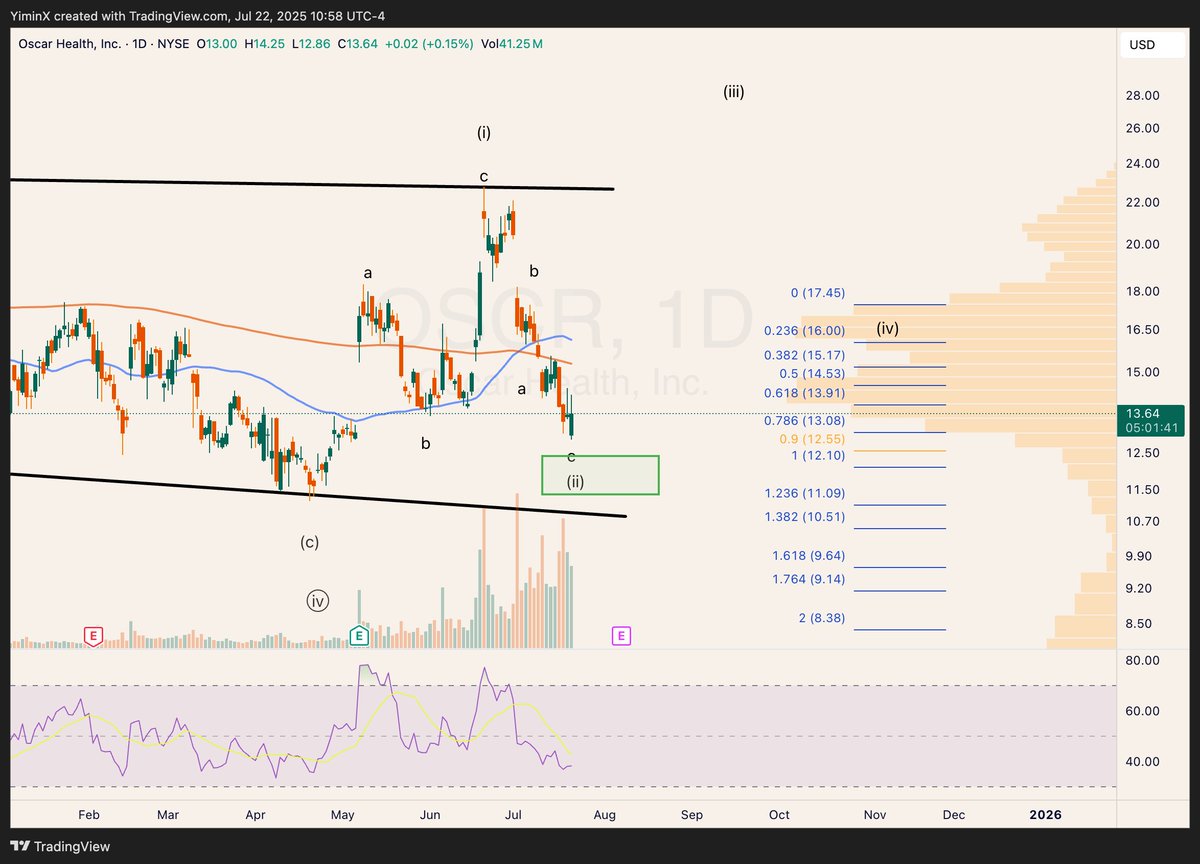This screenshot has width=1200, height=864.
Task: Click the (c) wave label near April low
Action: pos(310,543)
